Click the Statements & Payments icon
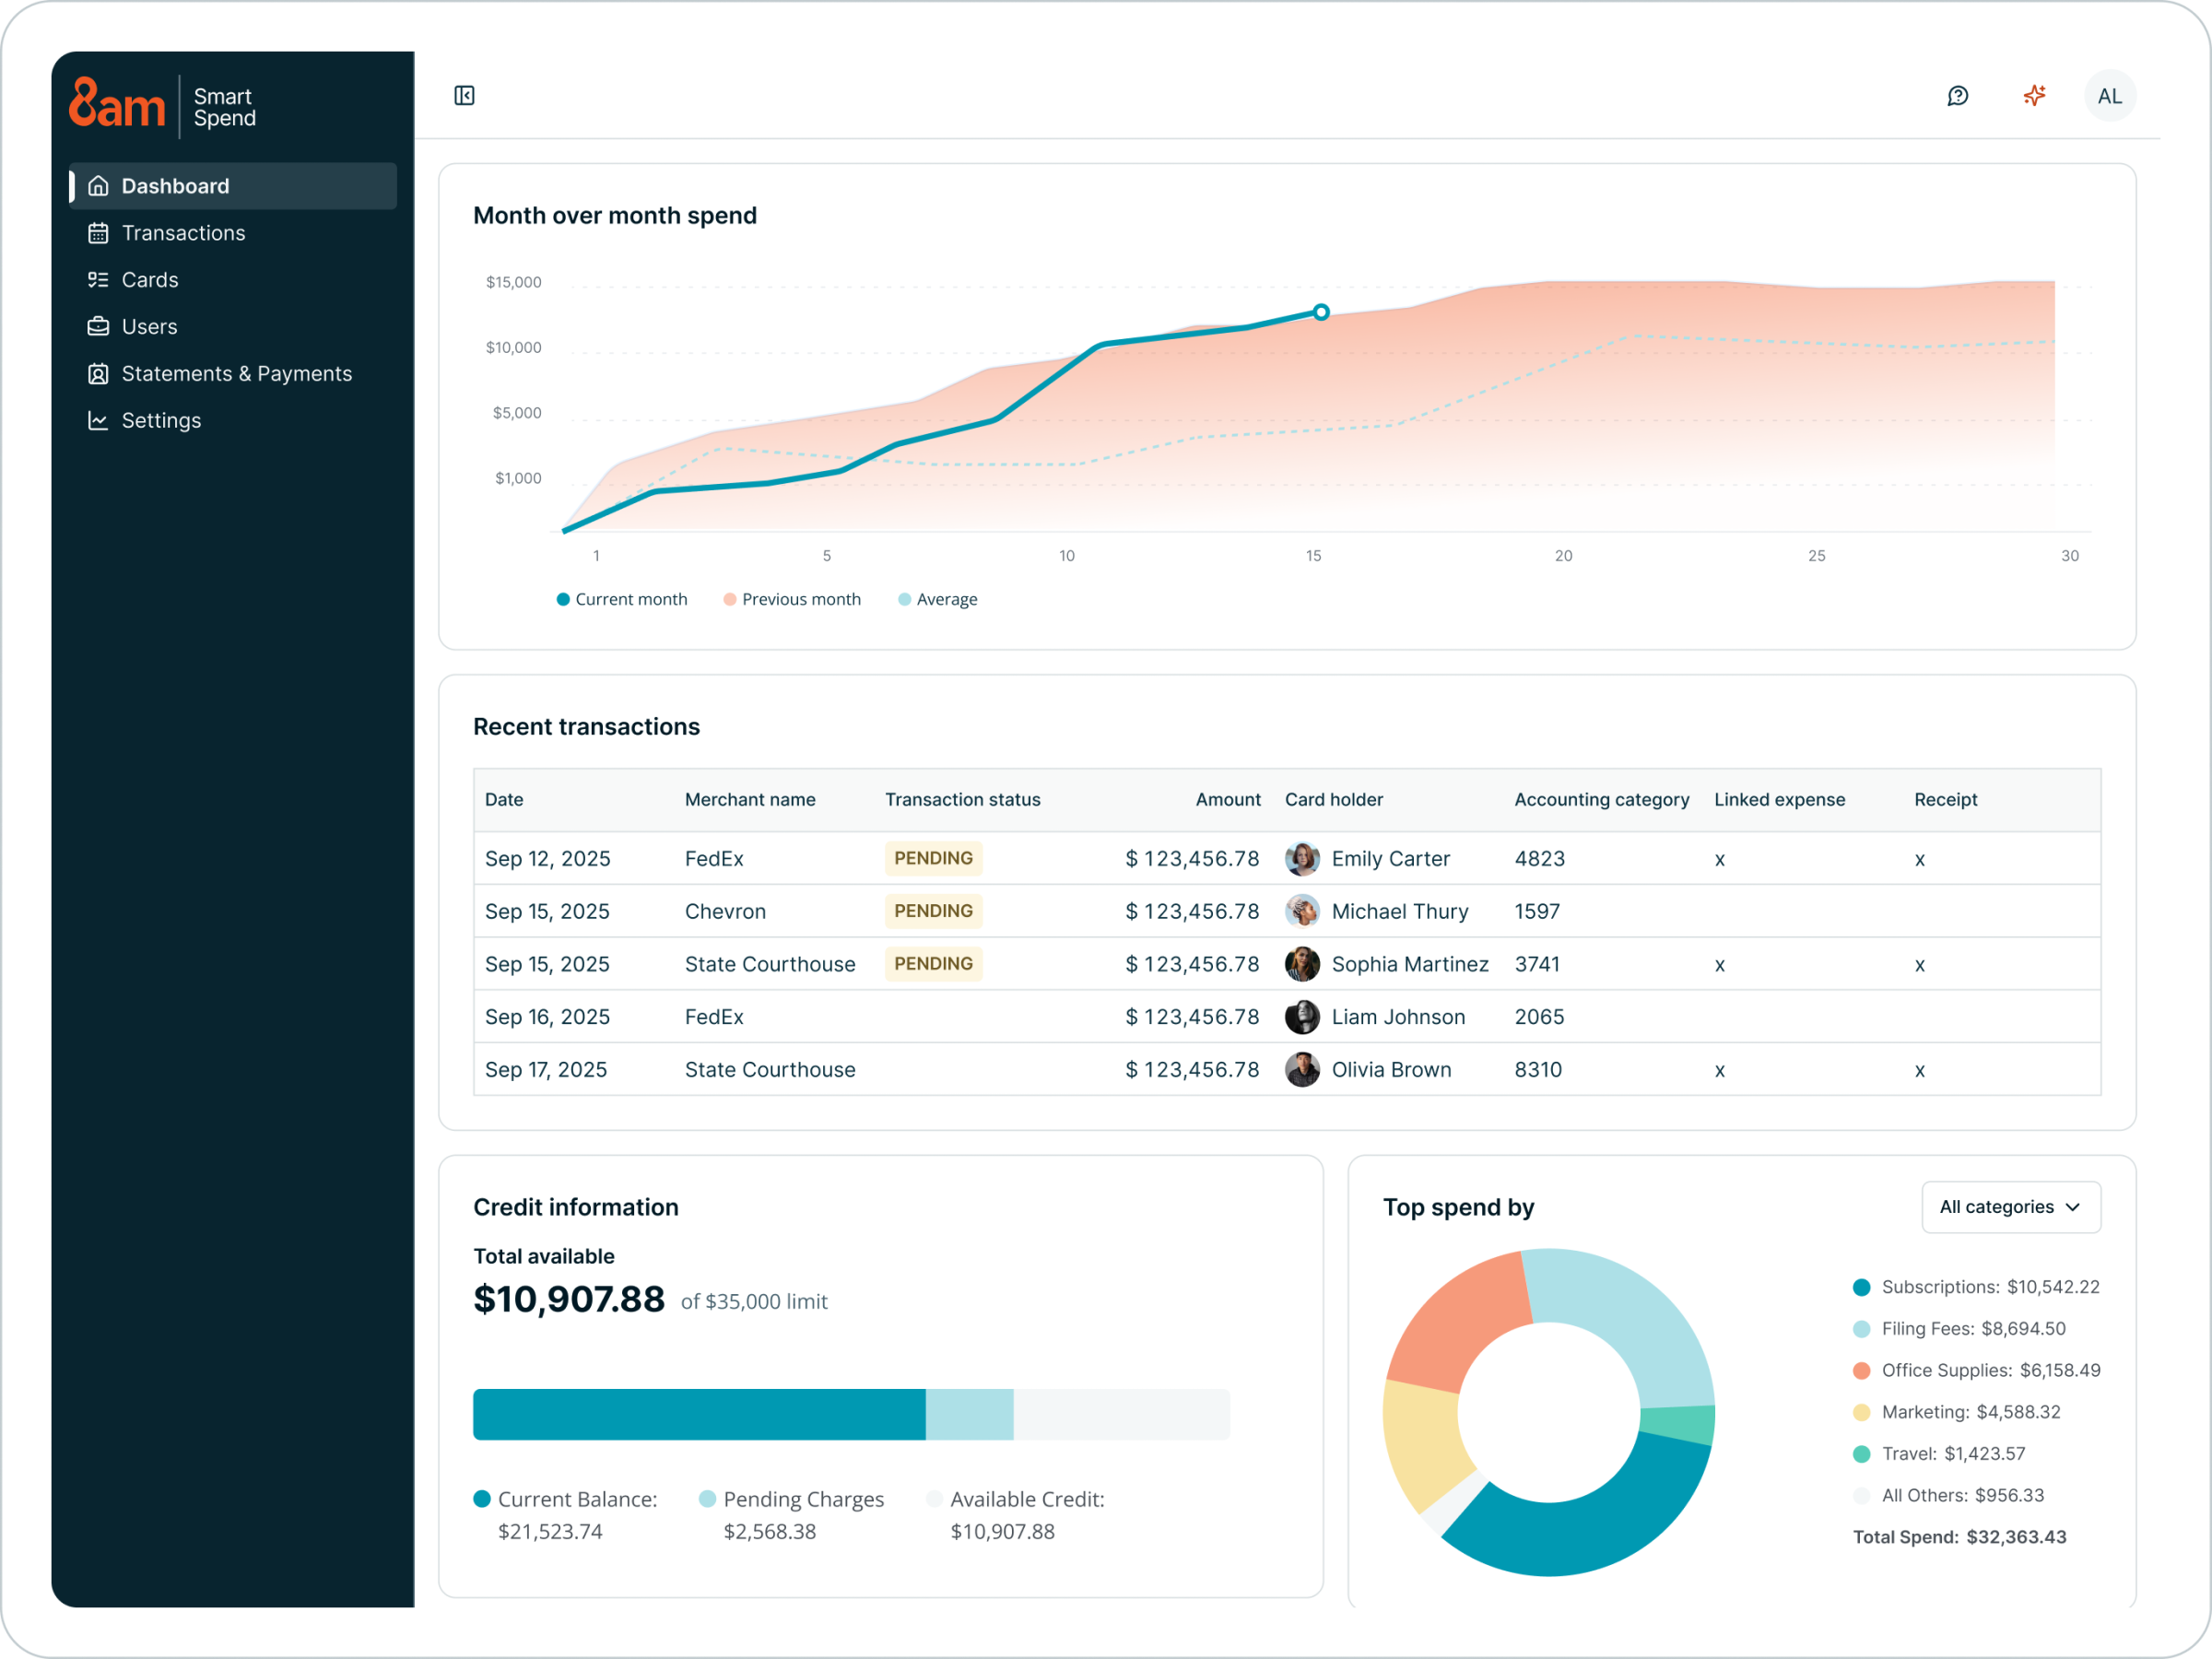 point(98,374)
